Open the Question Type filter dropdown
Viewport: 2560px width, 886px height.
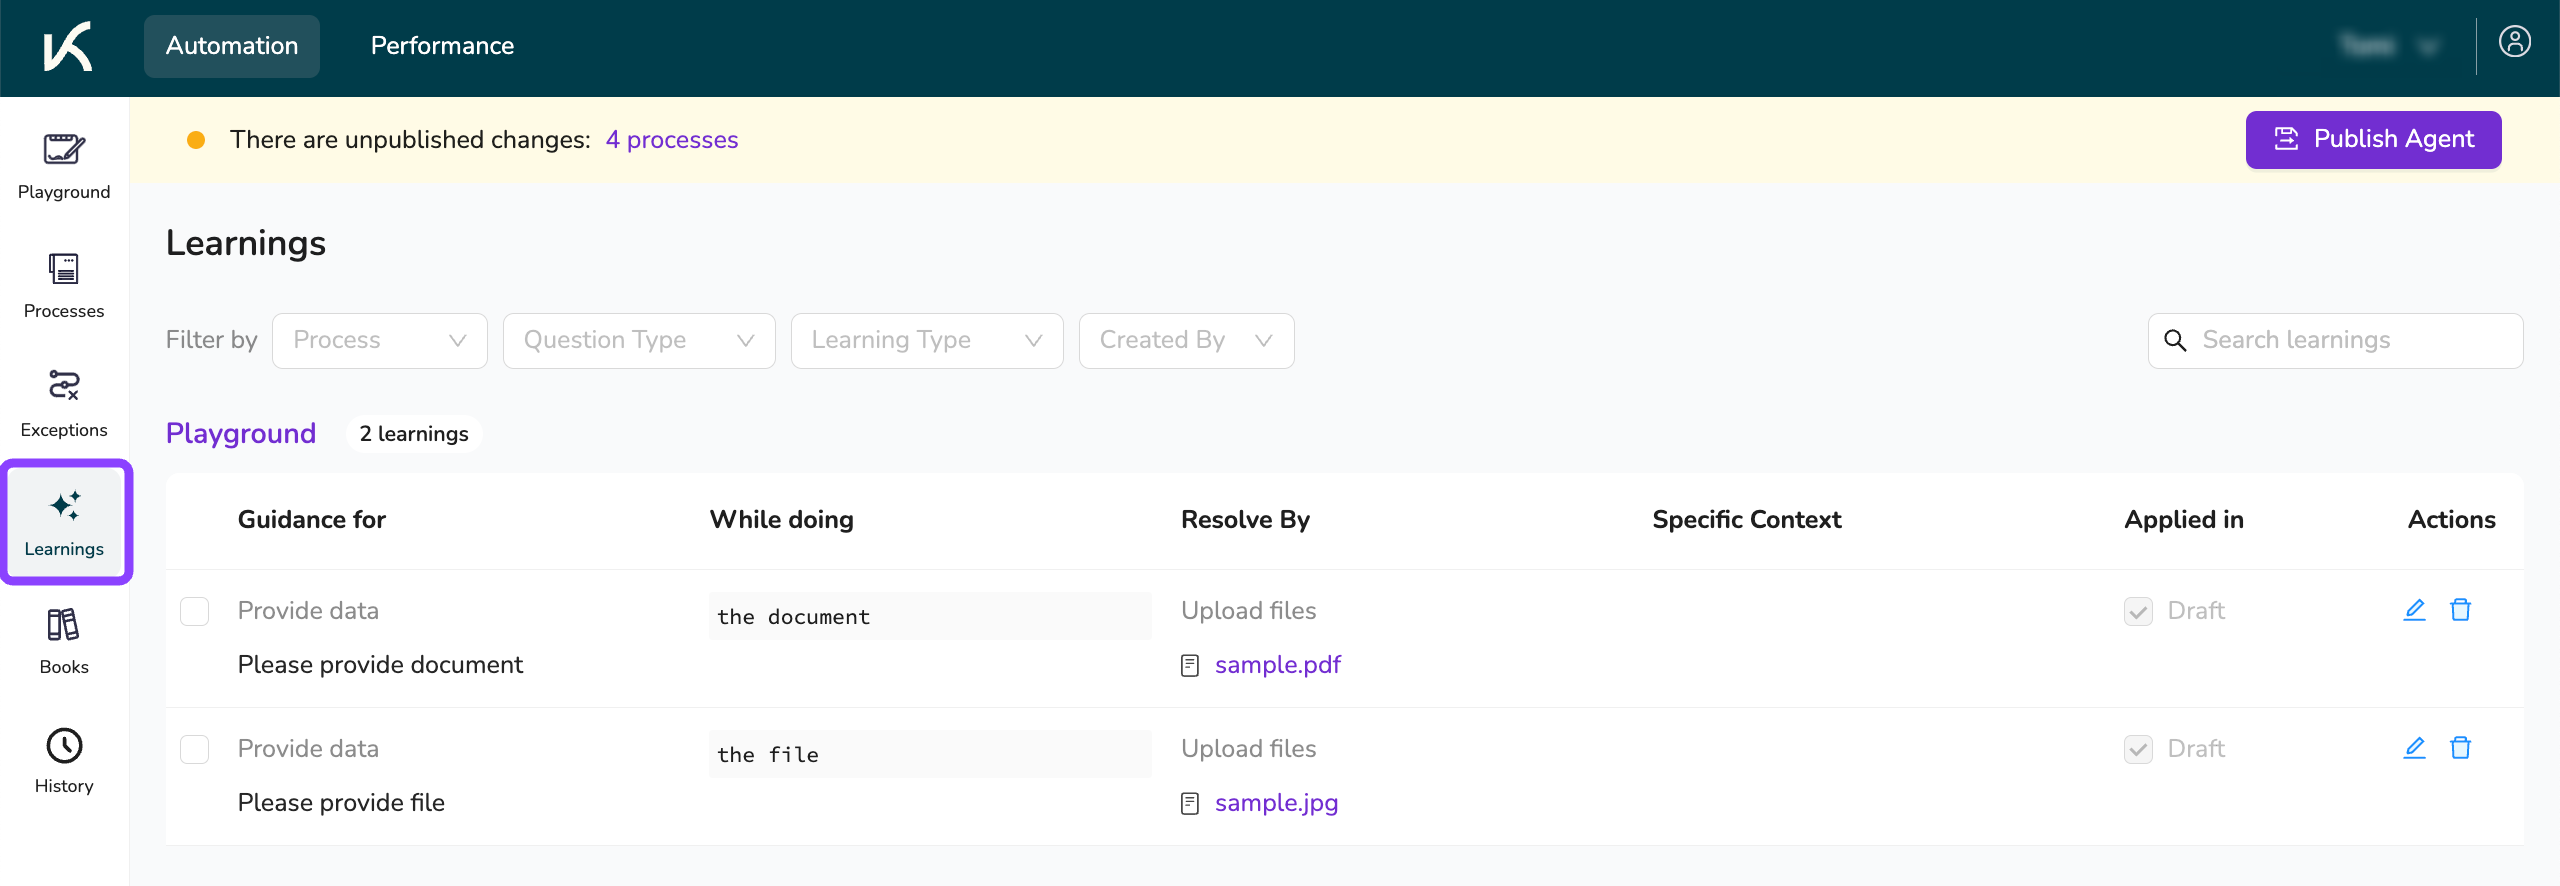coord(638,341)
